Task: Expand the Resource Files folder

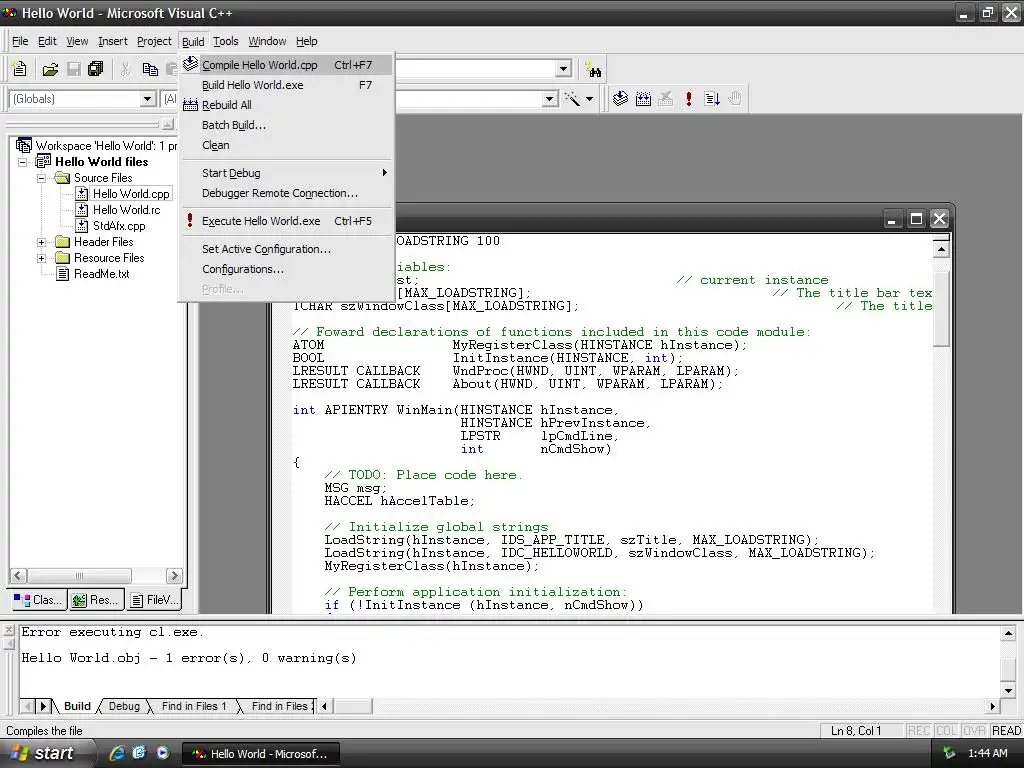Action: [x=41, y=258]
